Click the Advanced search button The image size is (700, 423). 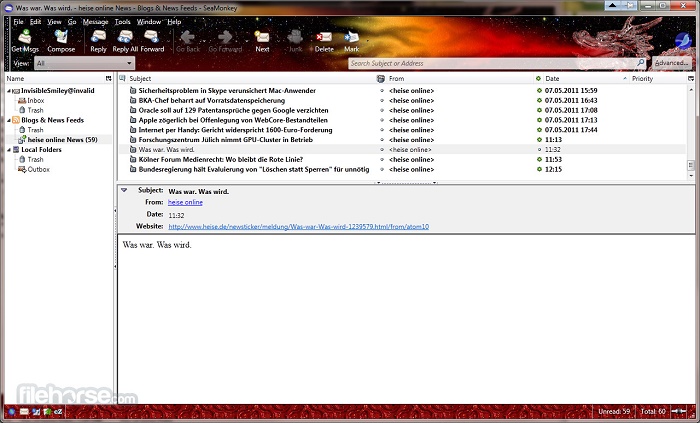pyautogui.click(x=671, y=63)
